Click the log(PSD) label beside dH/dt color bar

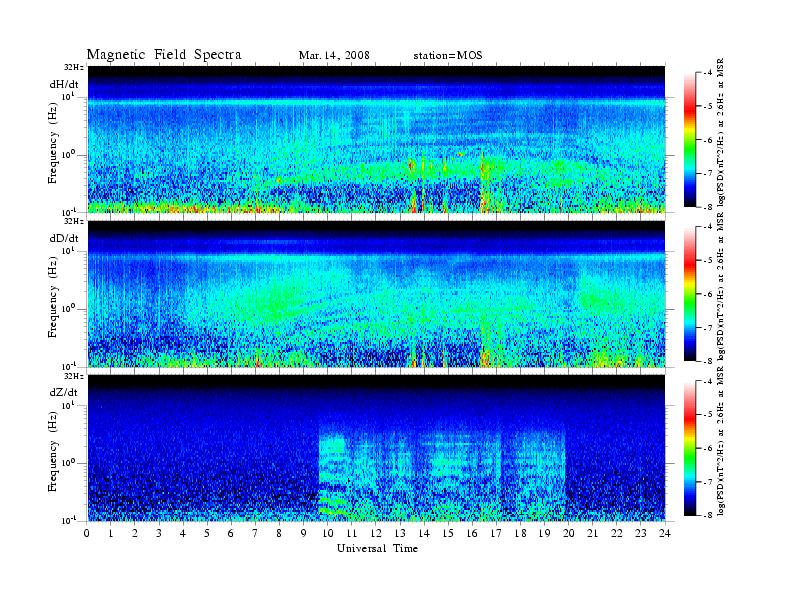click(721, 132)
